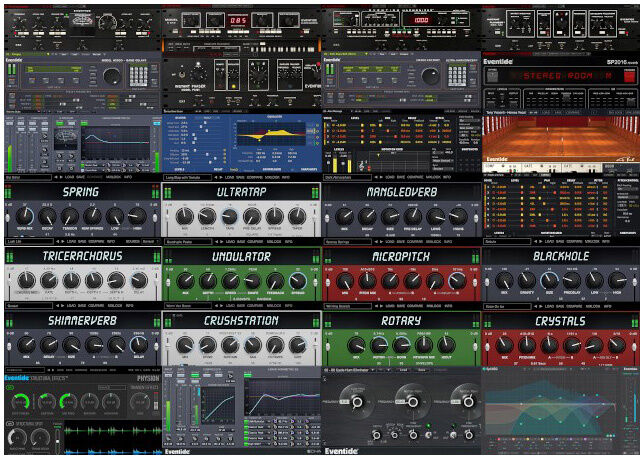Open the preset name field above ULTRATAP
The image size is (640, 456).
tap(188, 178)
